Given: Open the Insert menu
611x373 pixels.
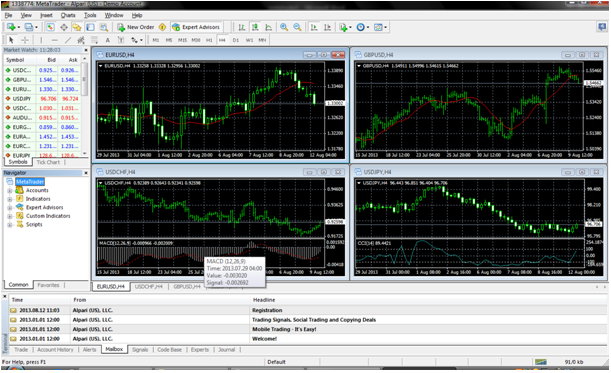Looking at the screenshot, I should [x=46, y=15].
